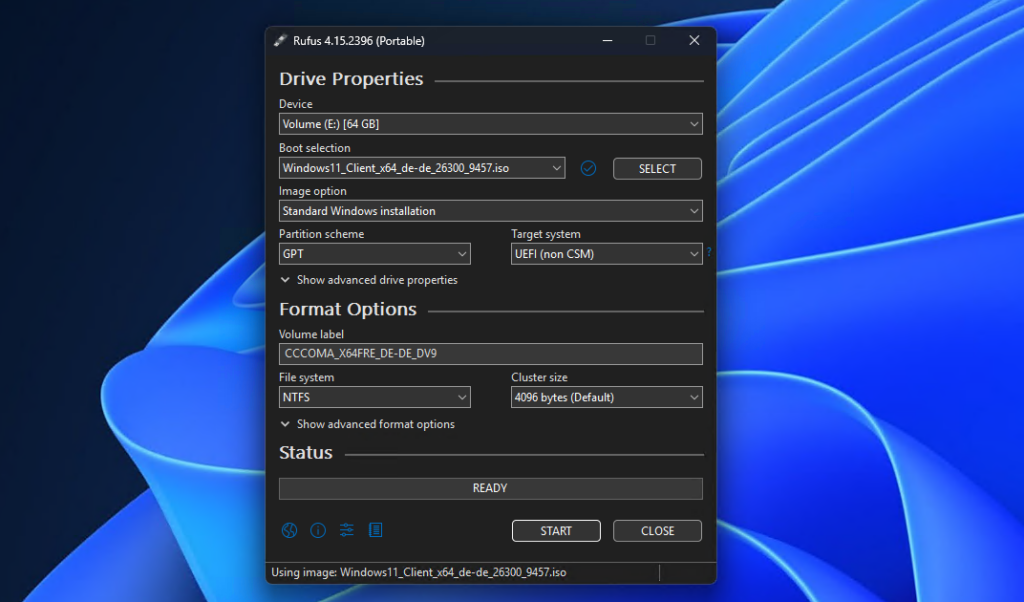Click the blue help question mark by Target system

coord(709,252)
